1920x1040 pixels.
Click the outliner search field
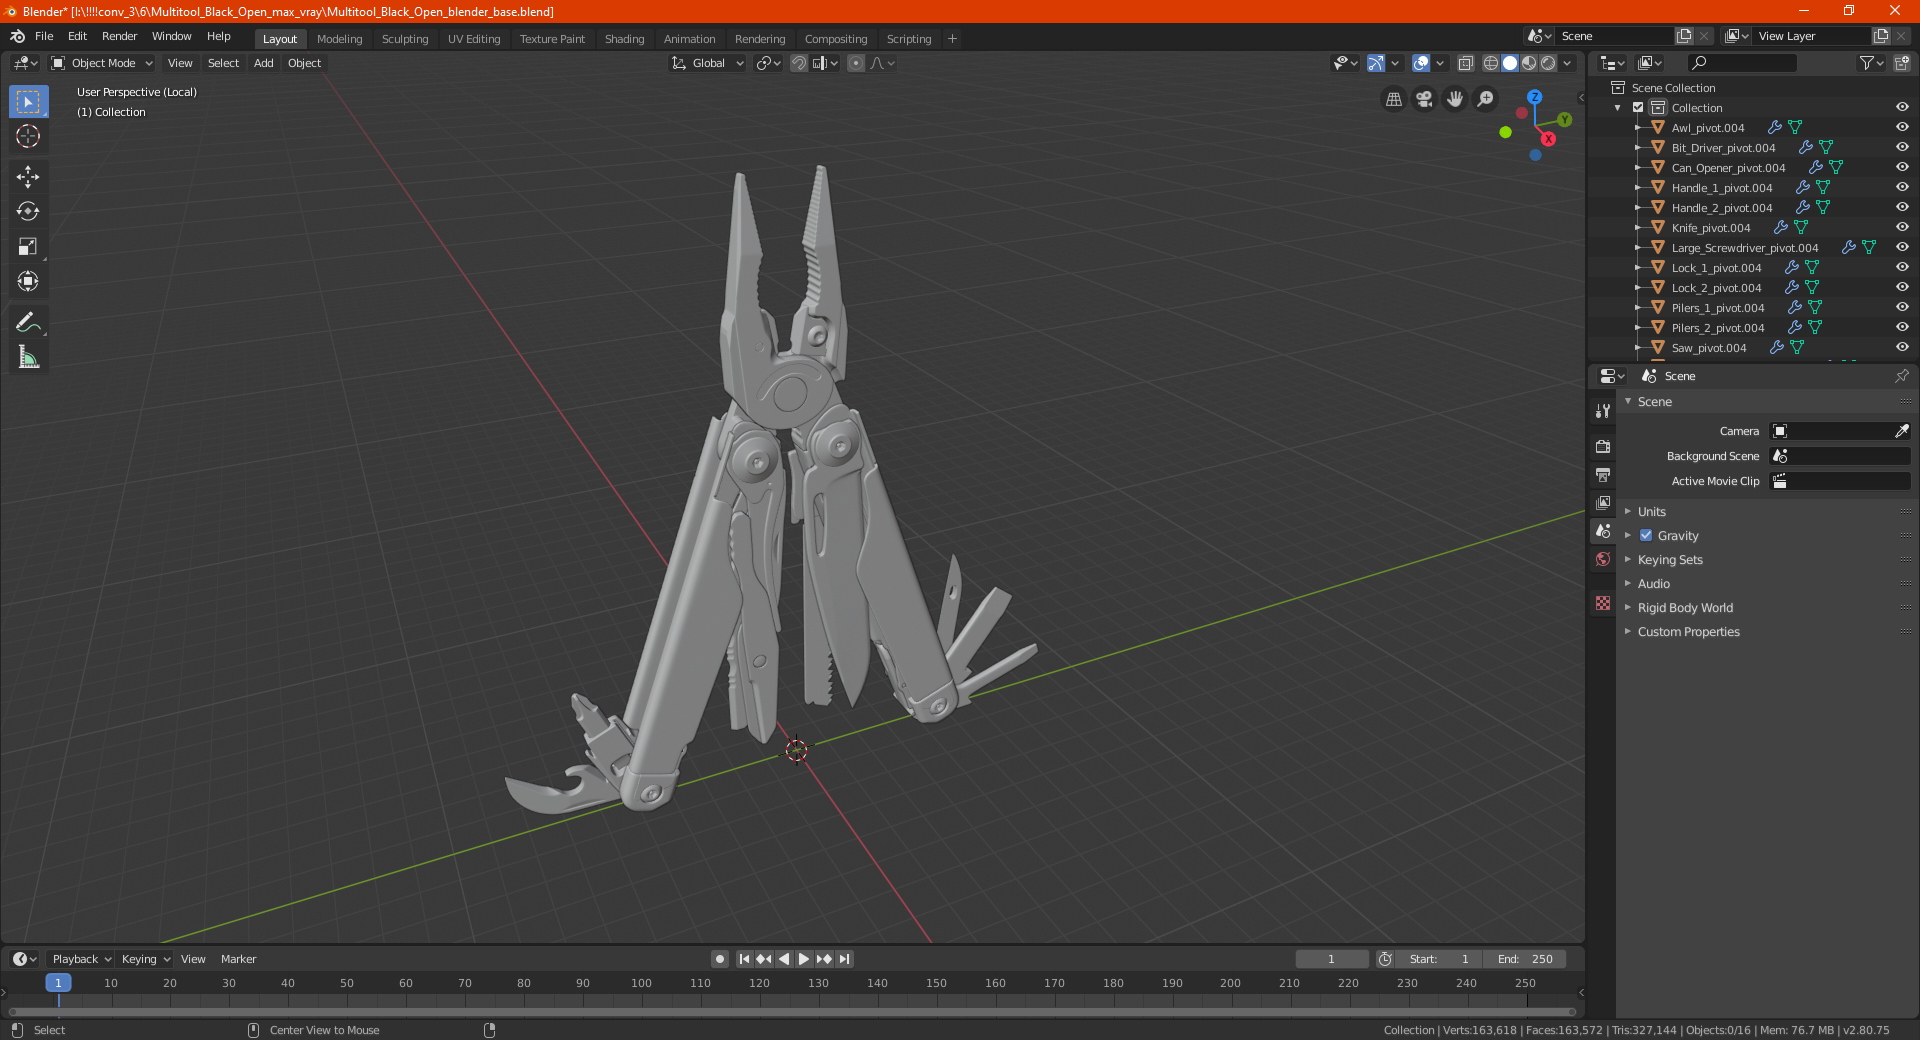(x=1741, y=63)
